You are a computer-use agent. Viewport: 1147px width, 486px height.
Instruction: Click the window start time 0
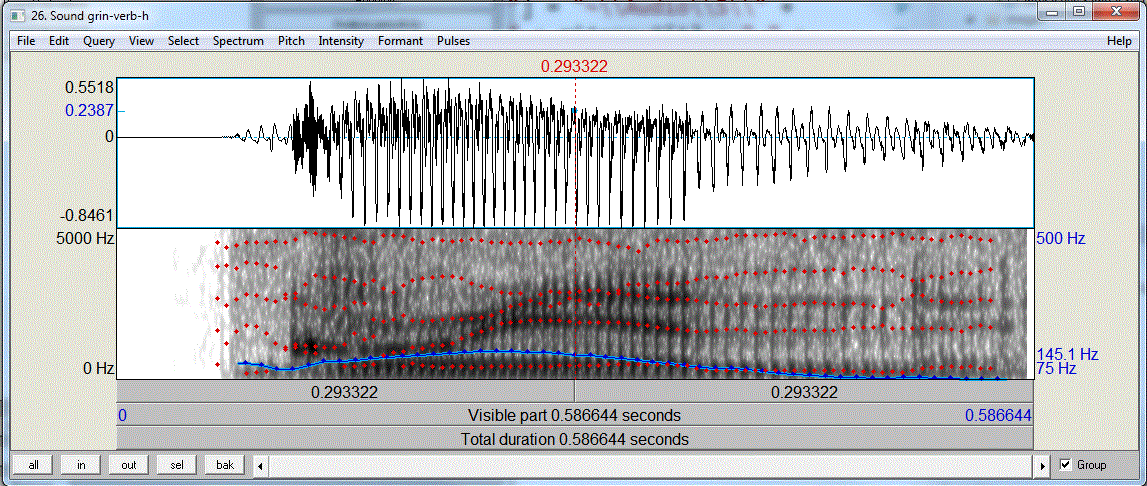[x=122, y=416]
